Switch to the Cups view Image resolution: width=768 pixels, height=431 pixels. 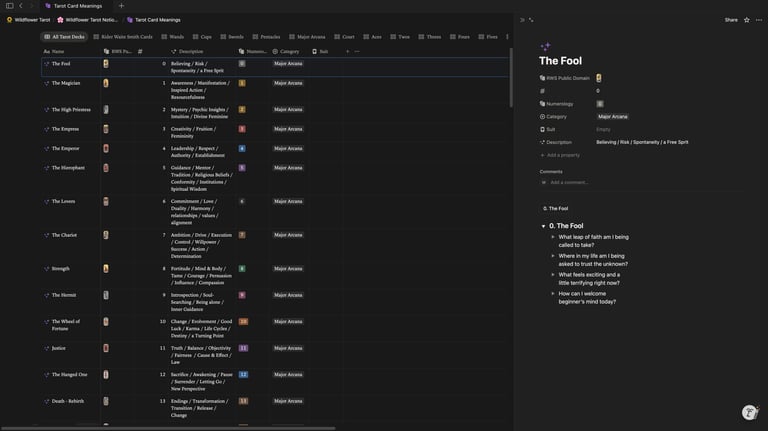pyautogui.click(x=202, y=37)
